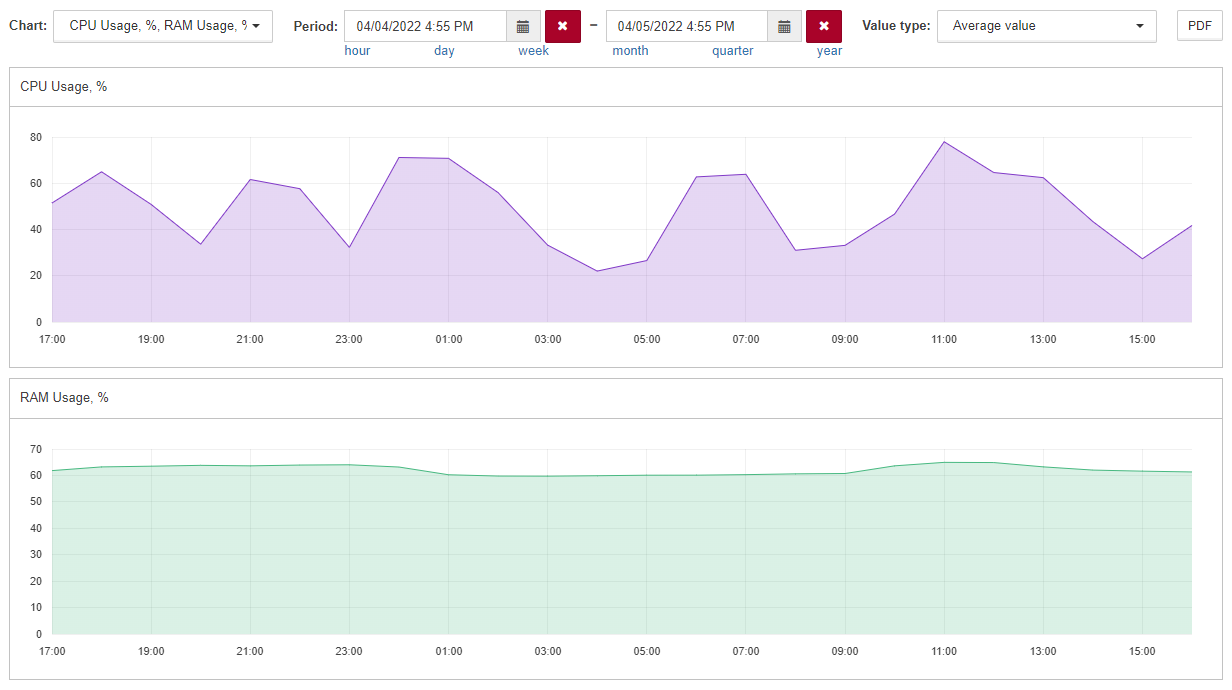The width and height of the screenshot is (1232, 690).
Task: Clear the end date with red X
Action: point(824,26)
